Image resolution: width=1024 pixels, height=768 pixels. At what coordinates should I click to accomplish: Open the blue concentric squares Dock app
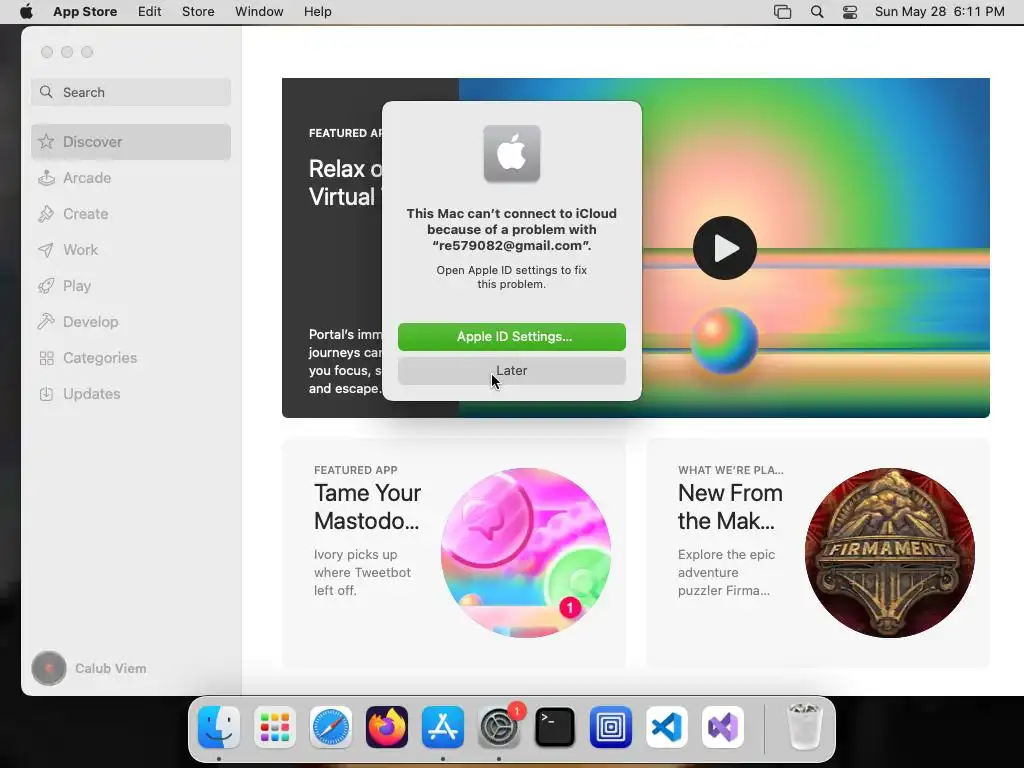pos(611,727)
